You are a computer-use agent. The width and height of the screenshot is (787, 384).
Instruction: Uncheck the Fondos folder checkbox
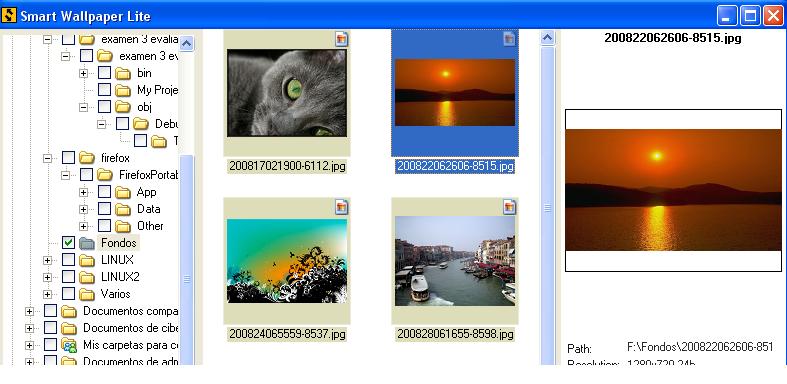coord(68,243)
